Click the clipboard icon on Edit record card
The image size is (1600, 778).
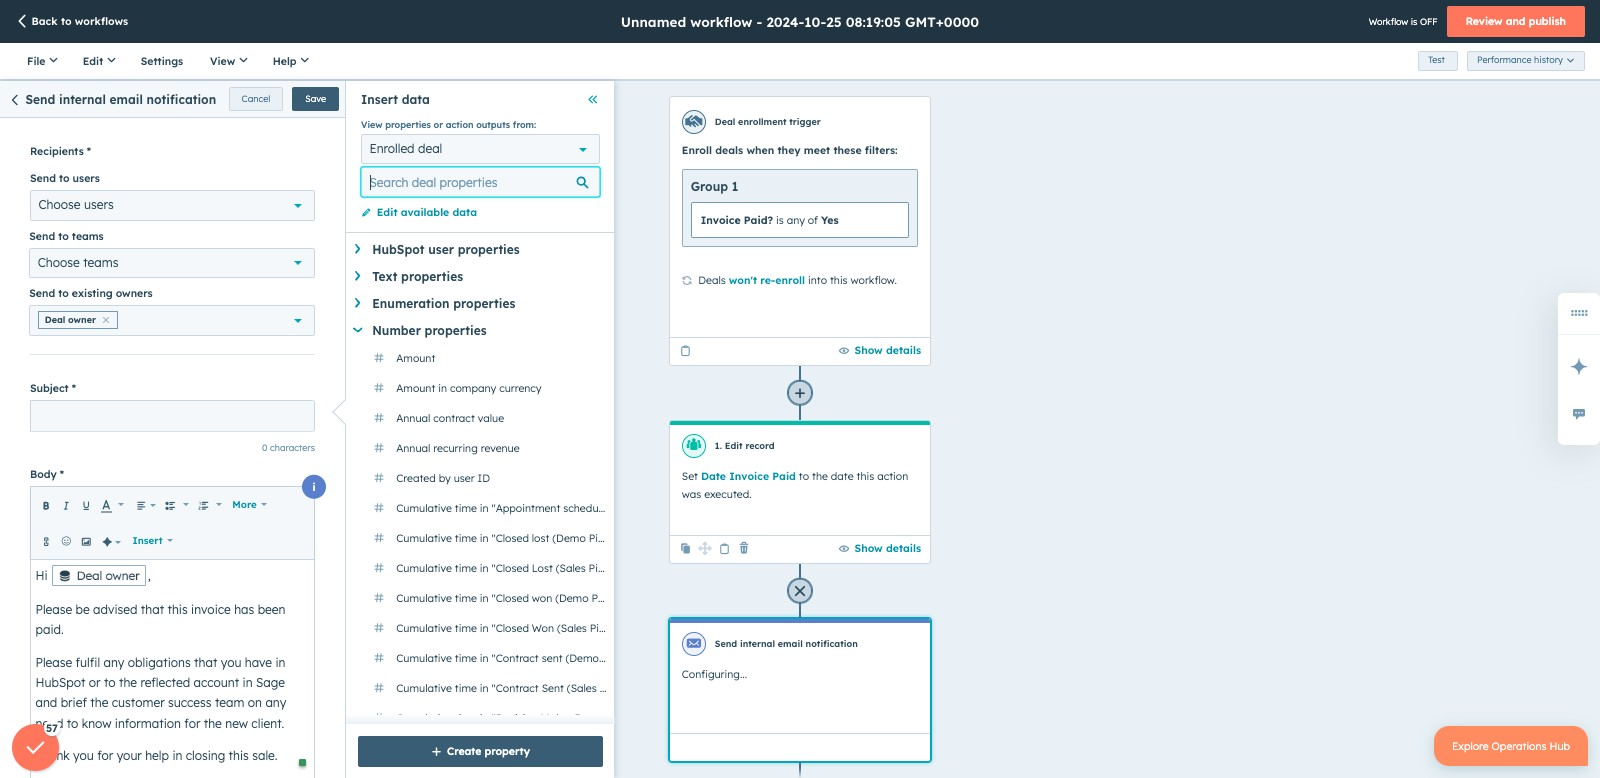pyautogui.click(x=725, y=548)
